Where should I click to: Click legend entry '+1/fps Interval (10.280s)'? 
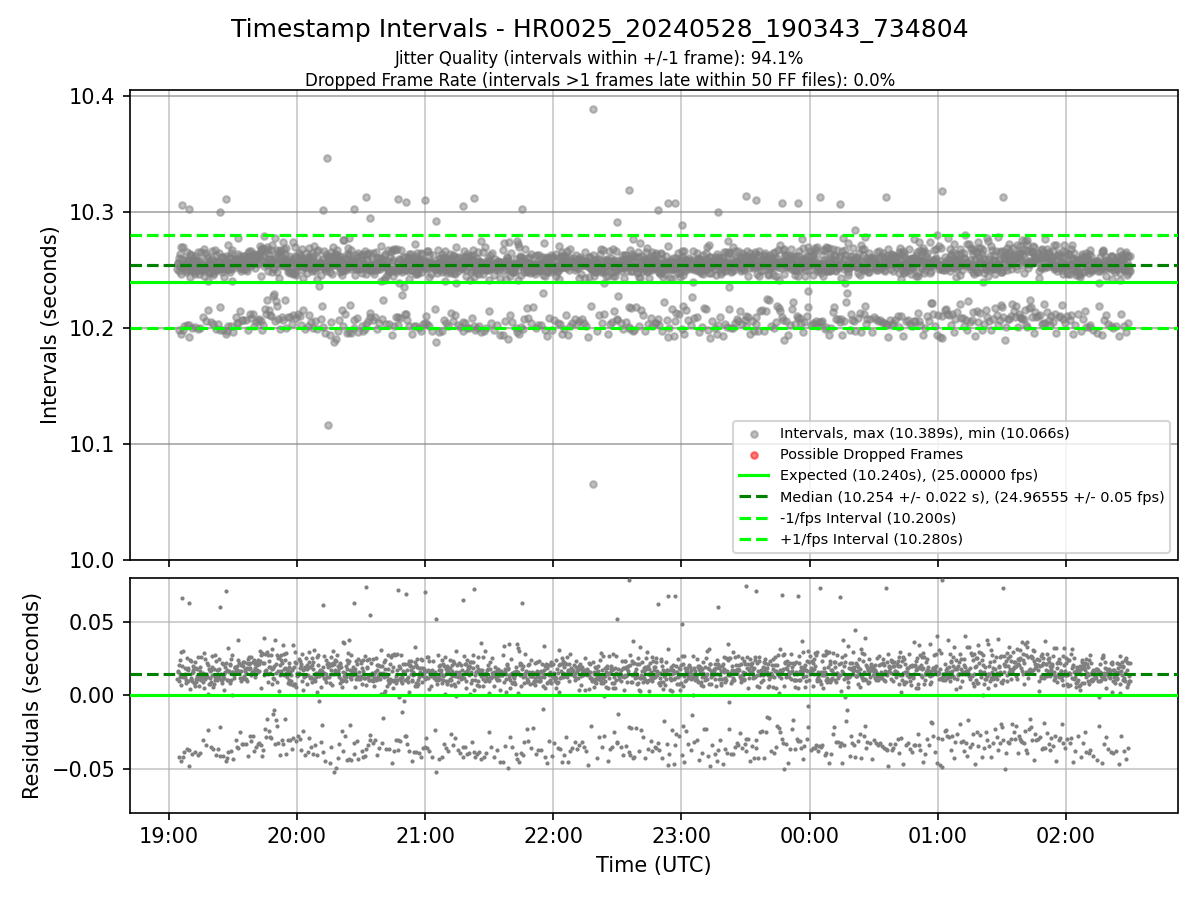pyautogui.click(x=871, y=539)
